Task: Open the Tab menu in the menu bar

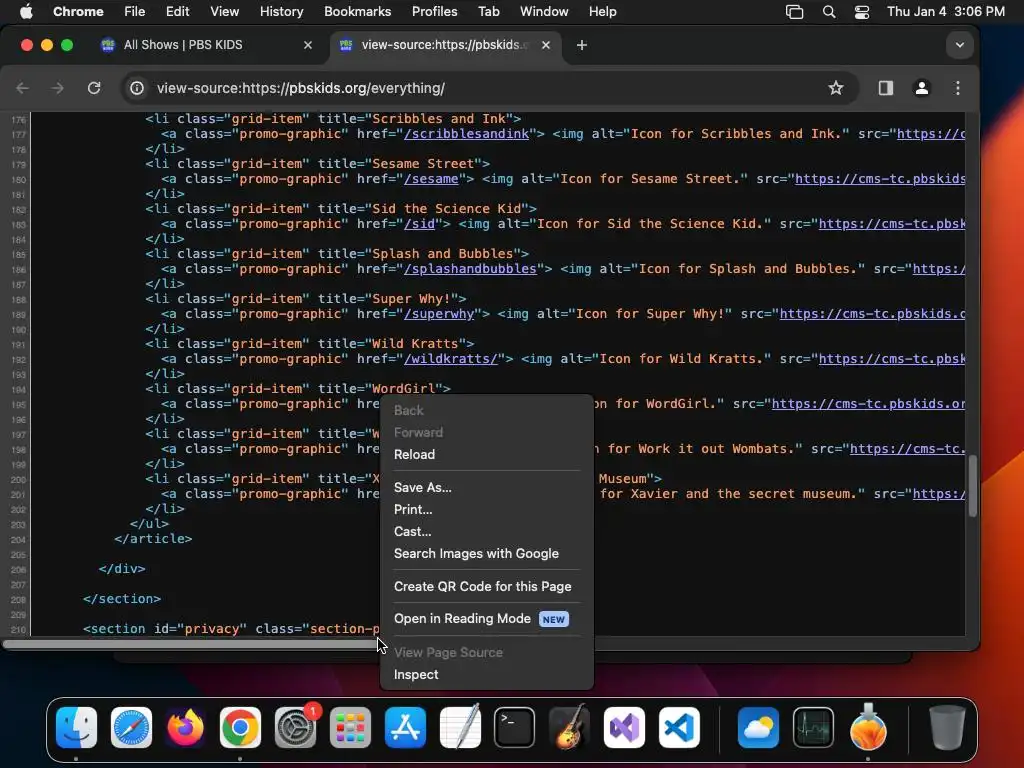Action: 488,12
